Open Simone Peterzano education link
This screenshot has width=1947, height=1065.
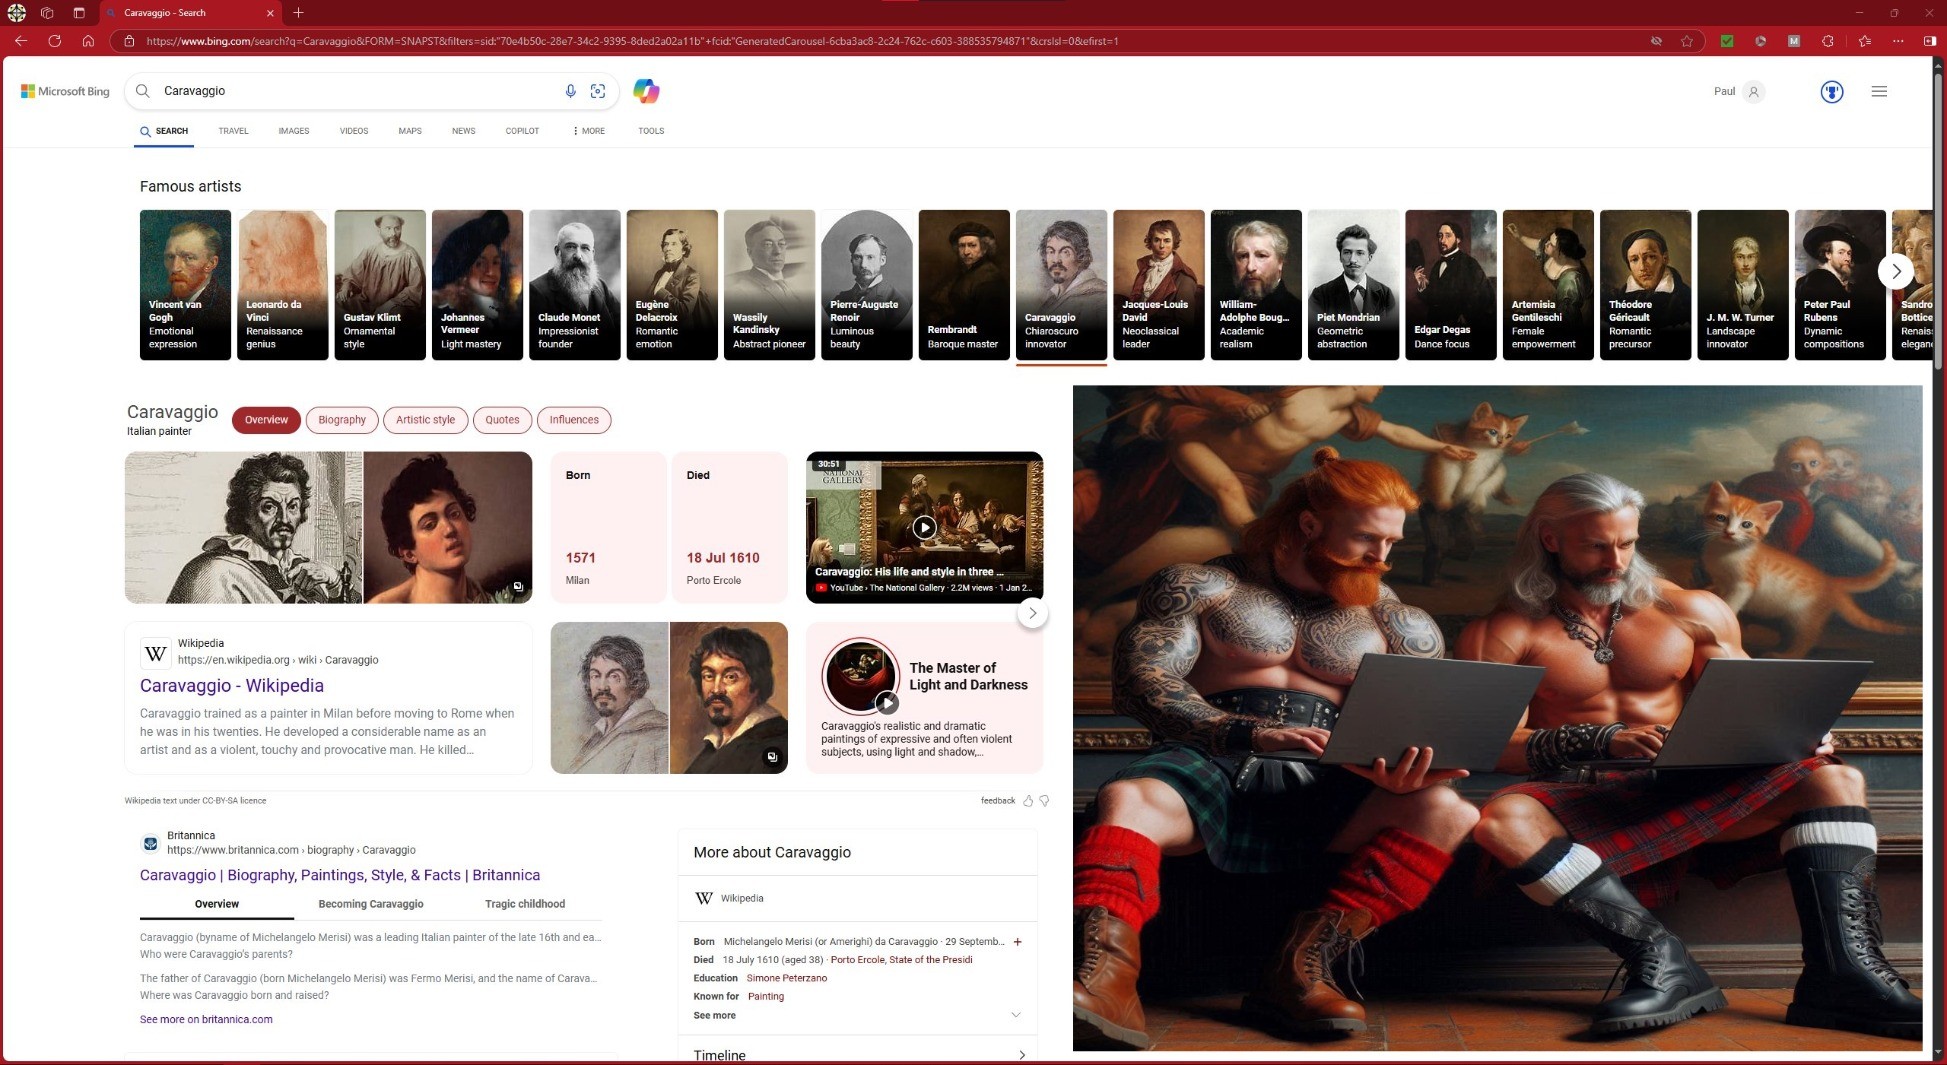tap(787, 978)
